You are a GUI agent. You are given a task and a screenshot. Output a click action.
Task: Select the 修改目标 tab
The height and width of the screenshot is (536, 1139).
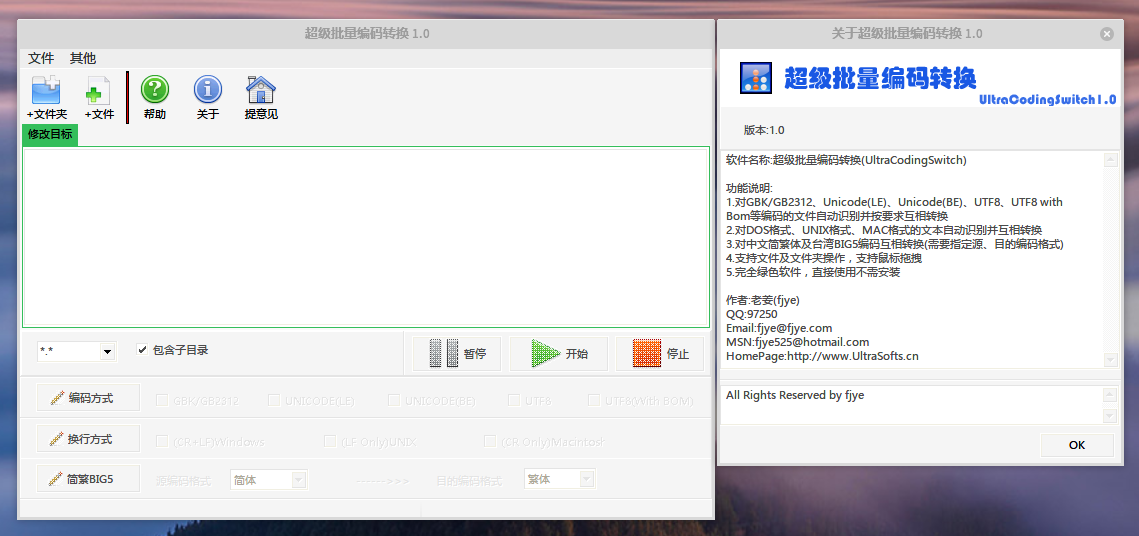tap(50, 134)
